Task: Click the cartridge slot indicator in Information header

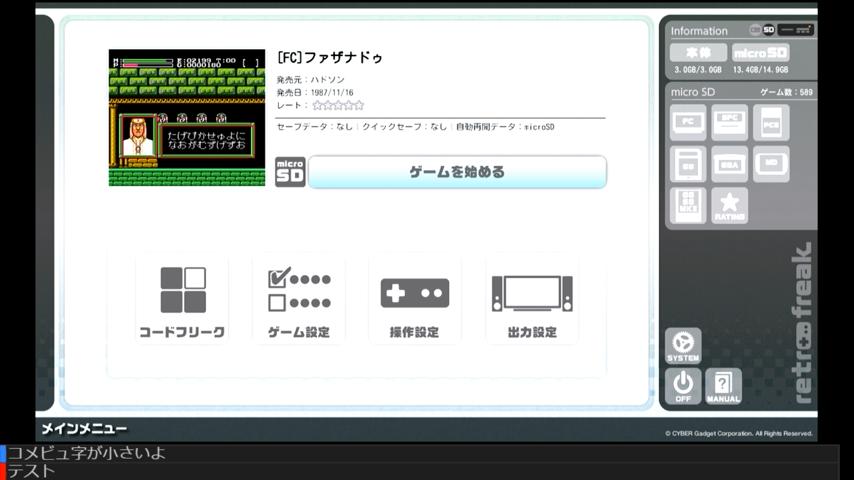Action: click(795, 30)
